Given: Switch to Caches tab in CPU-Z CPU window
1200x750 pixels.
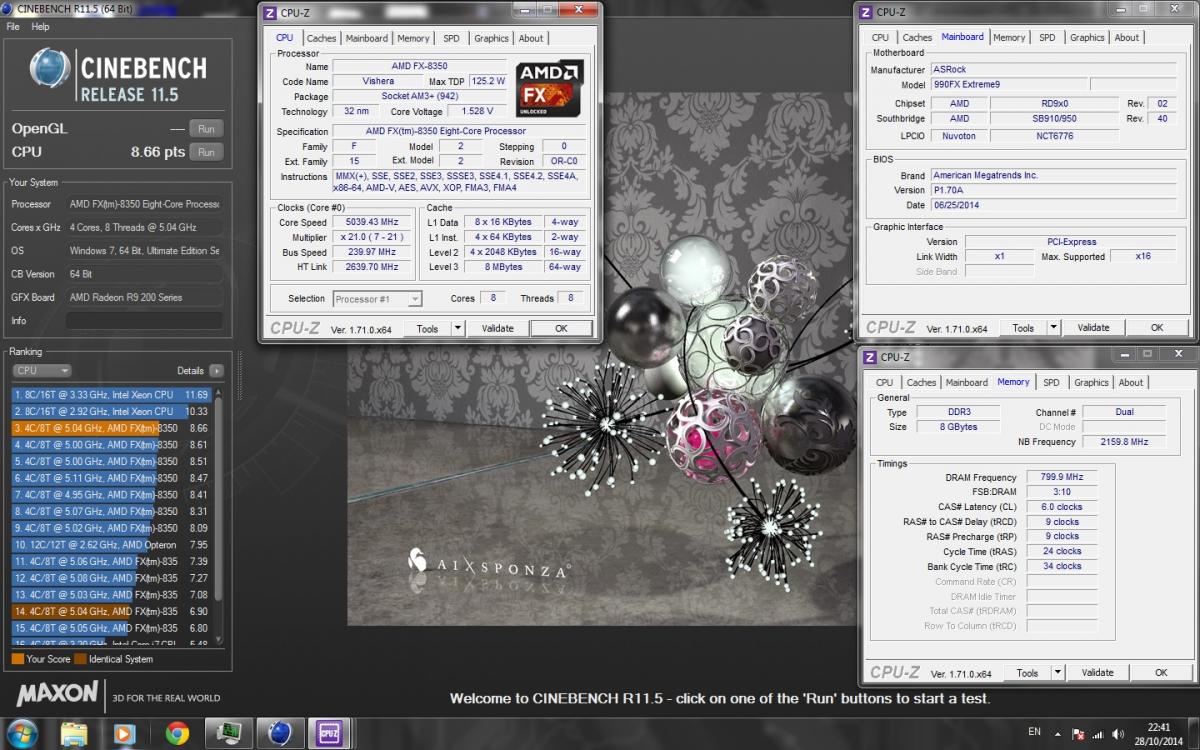Looking at the screenshot, I should (321, 38).
